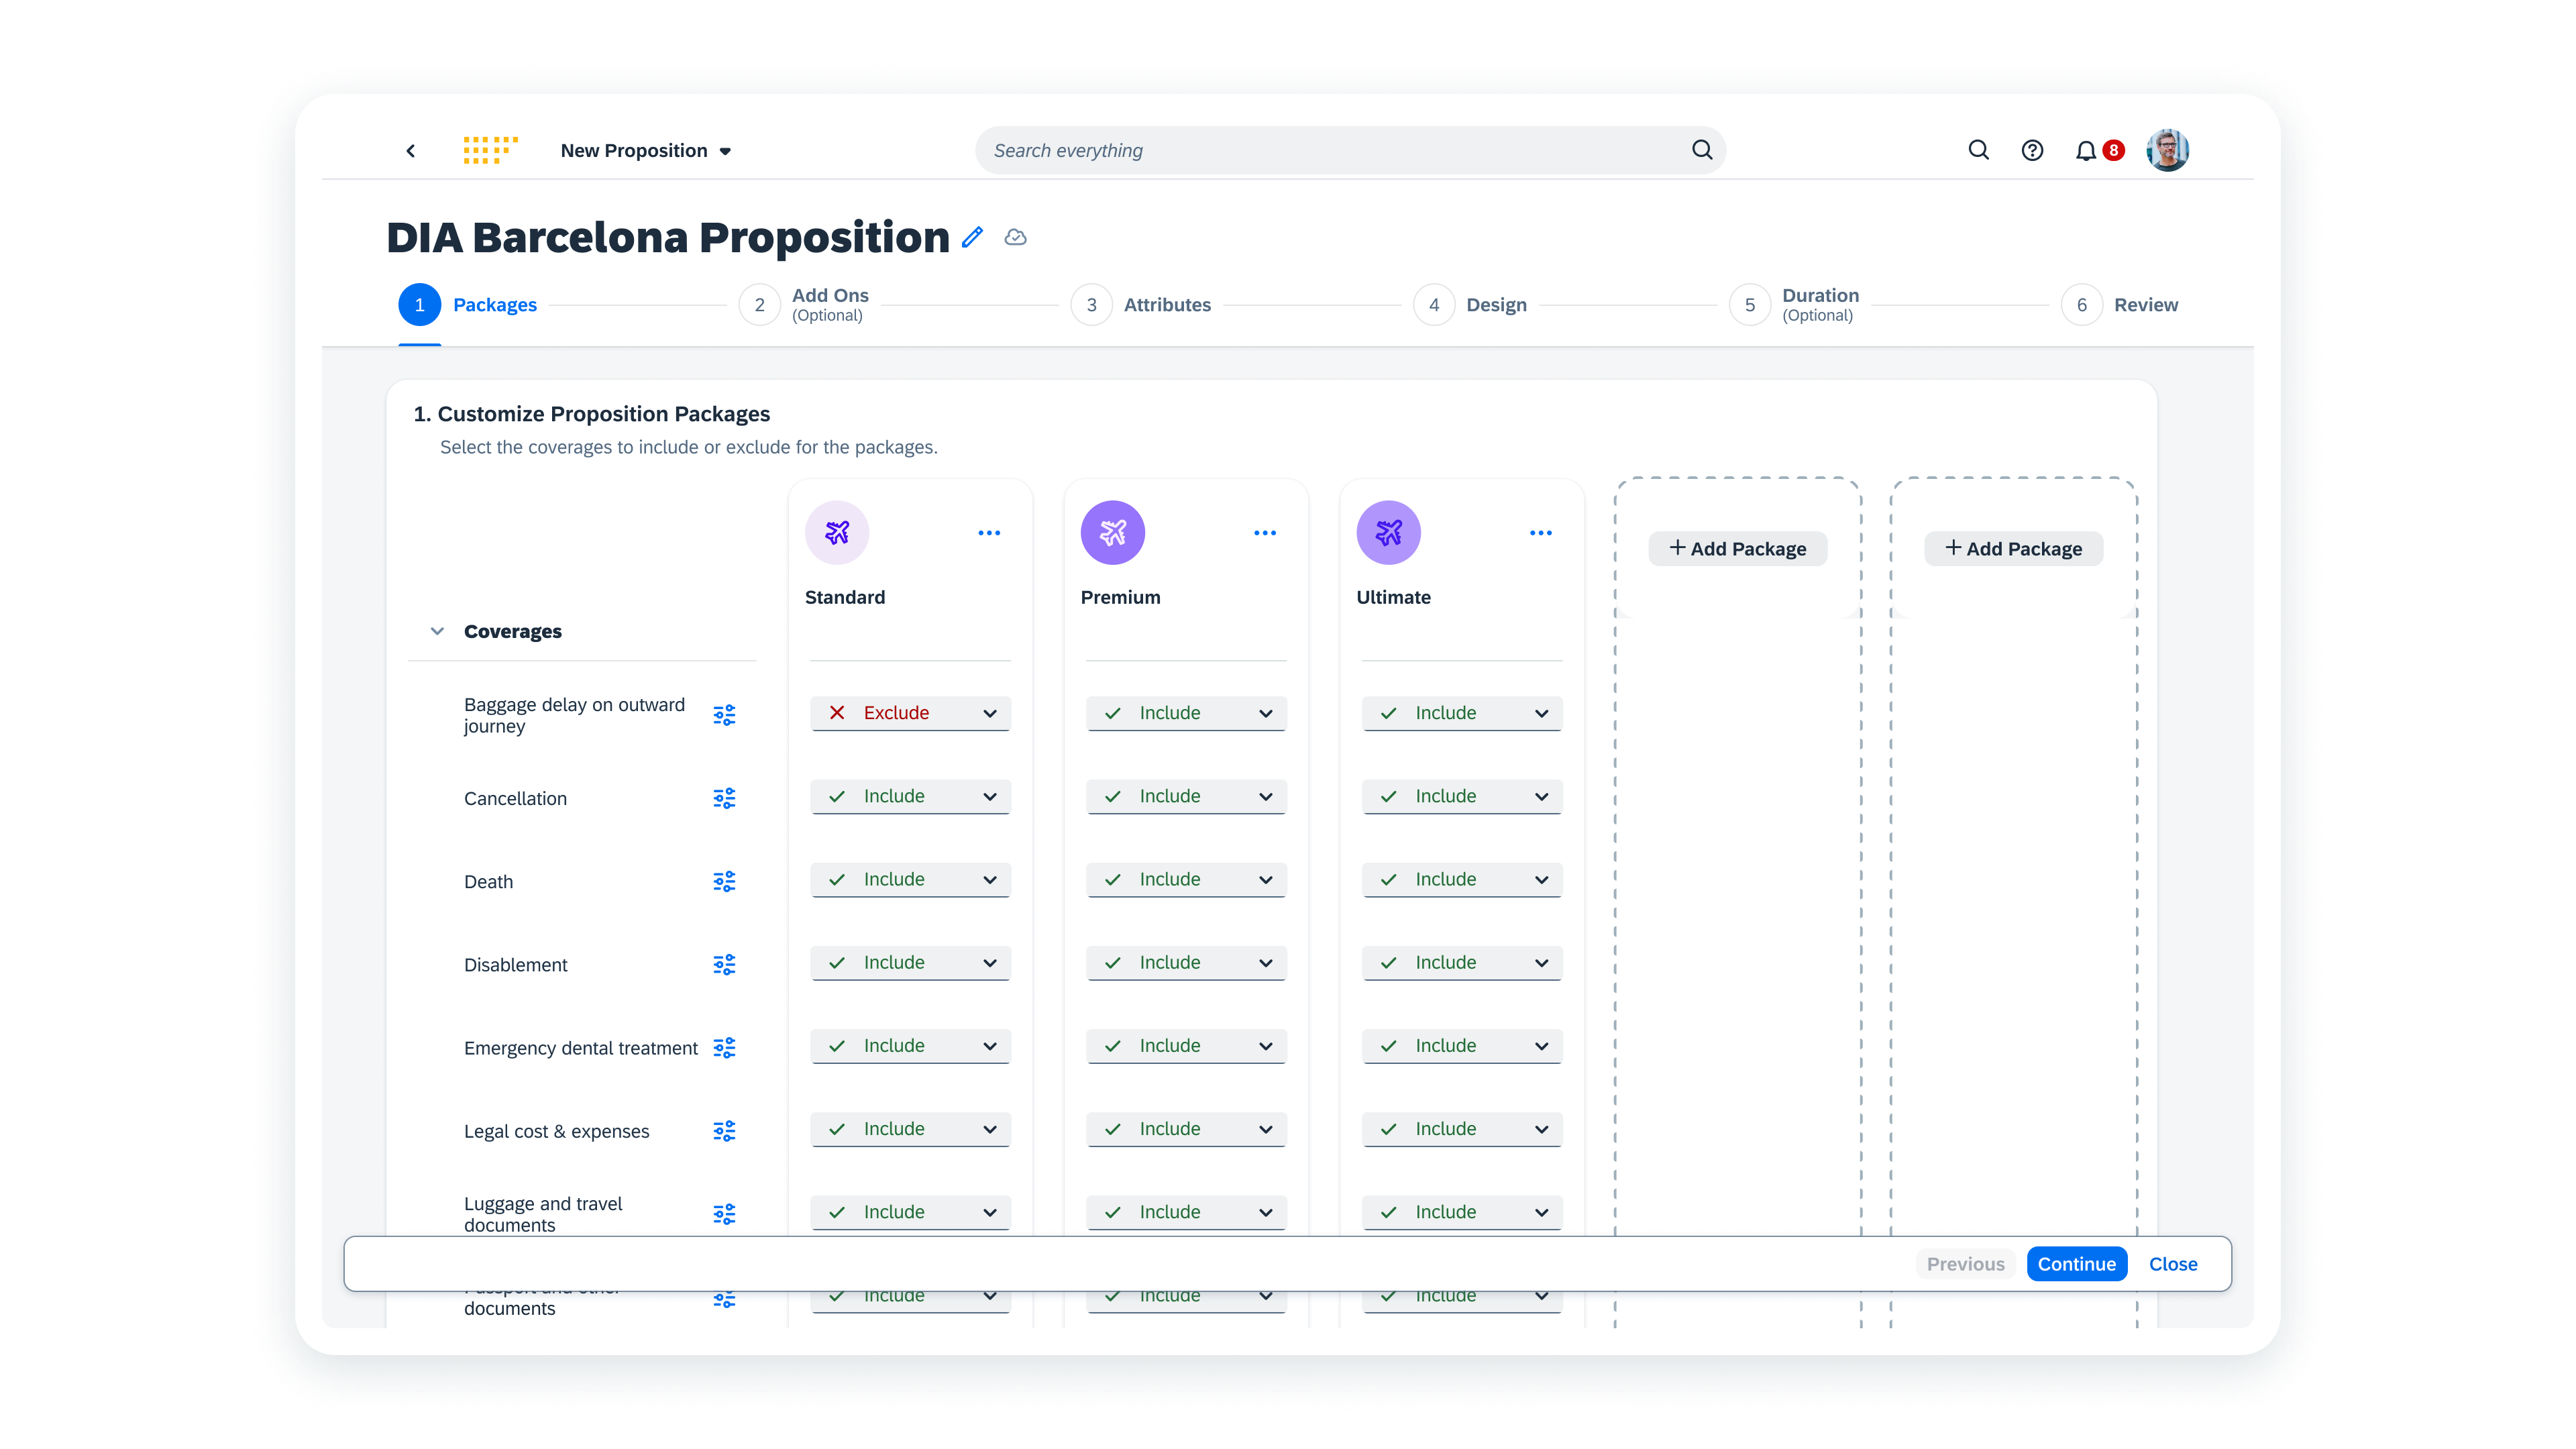Click the Standard package name

pyautogui.click(x=845, y=597)
